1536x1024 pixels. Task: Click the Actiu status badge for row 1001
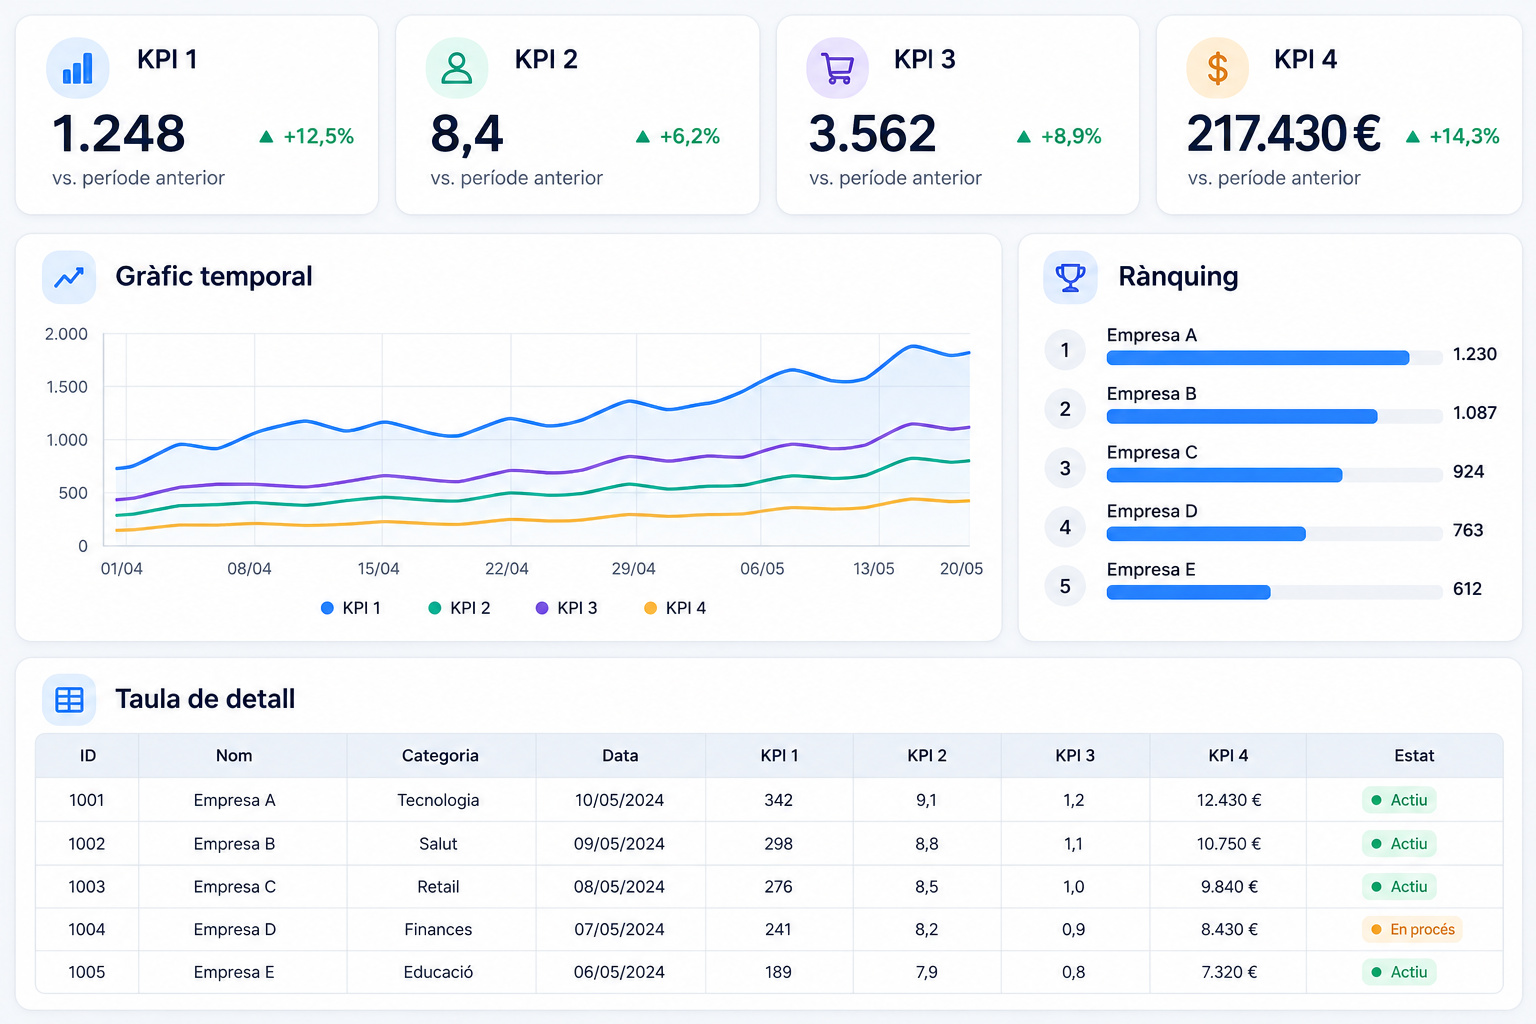(1399, 800)
